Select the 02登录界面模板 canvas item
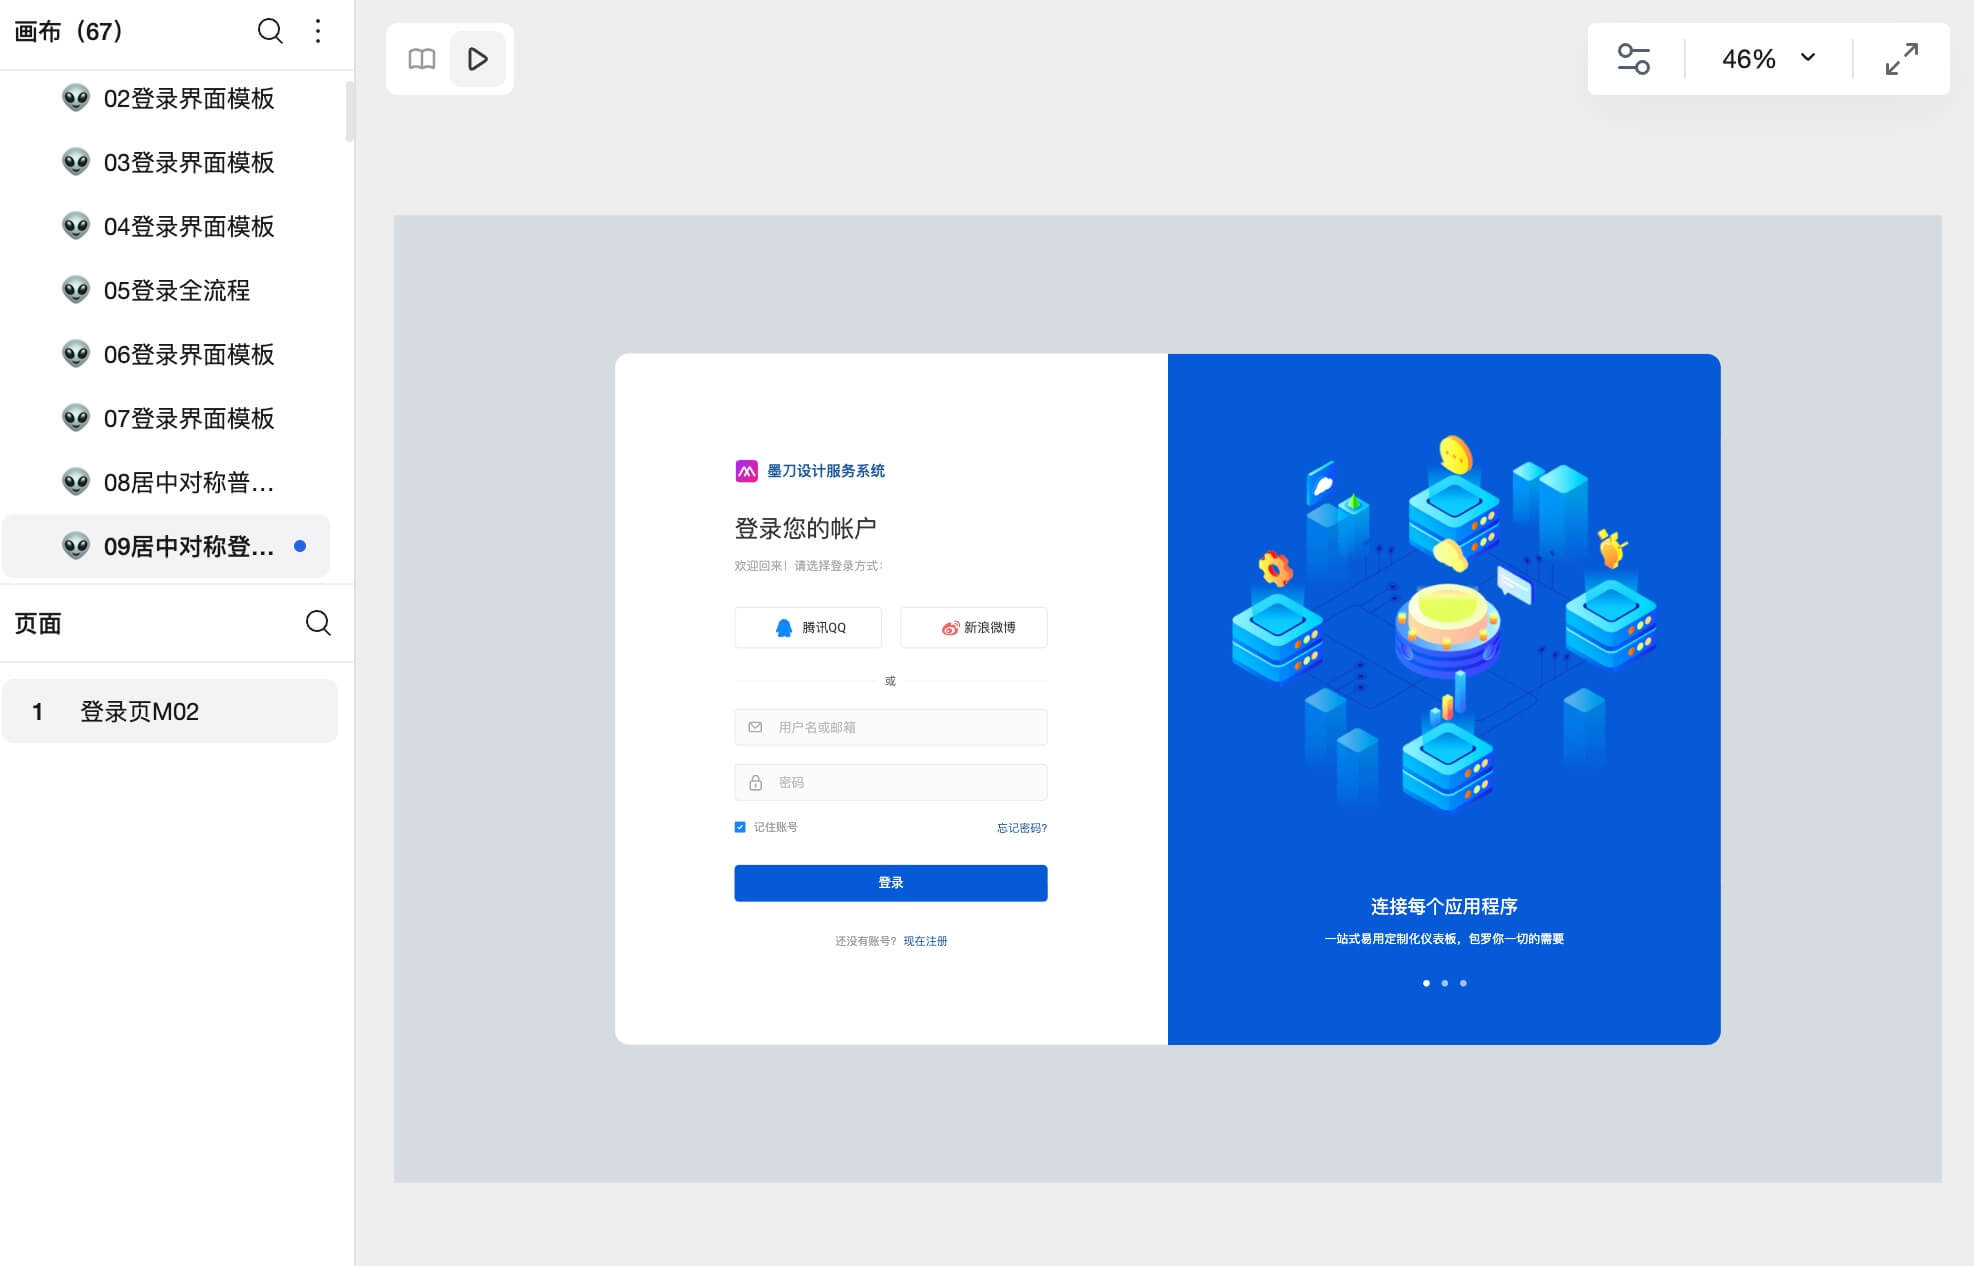 [x=190, y=98]
